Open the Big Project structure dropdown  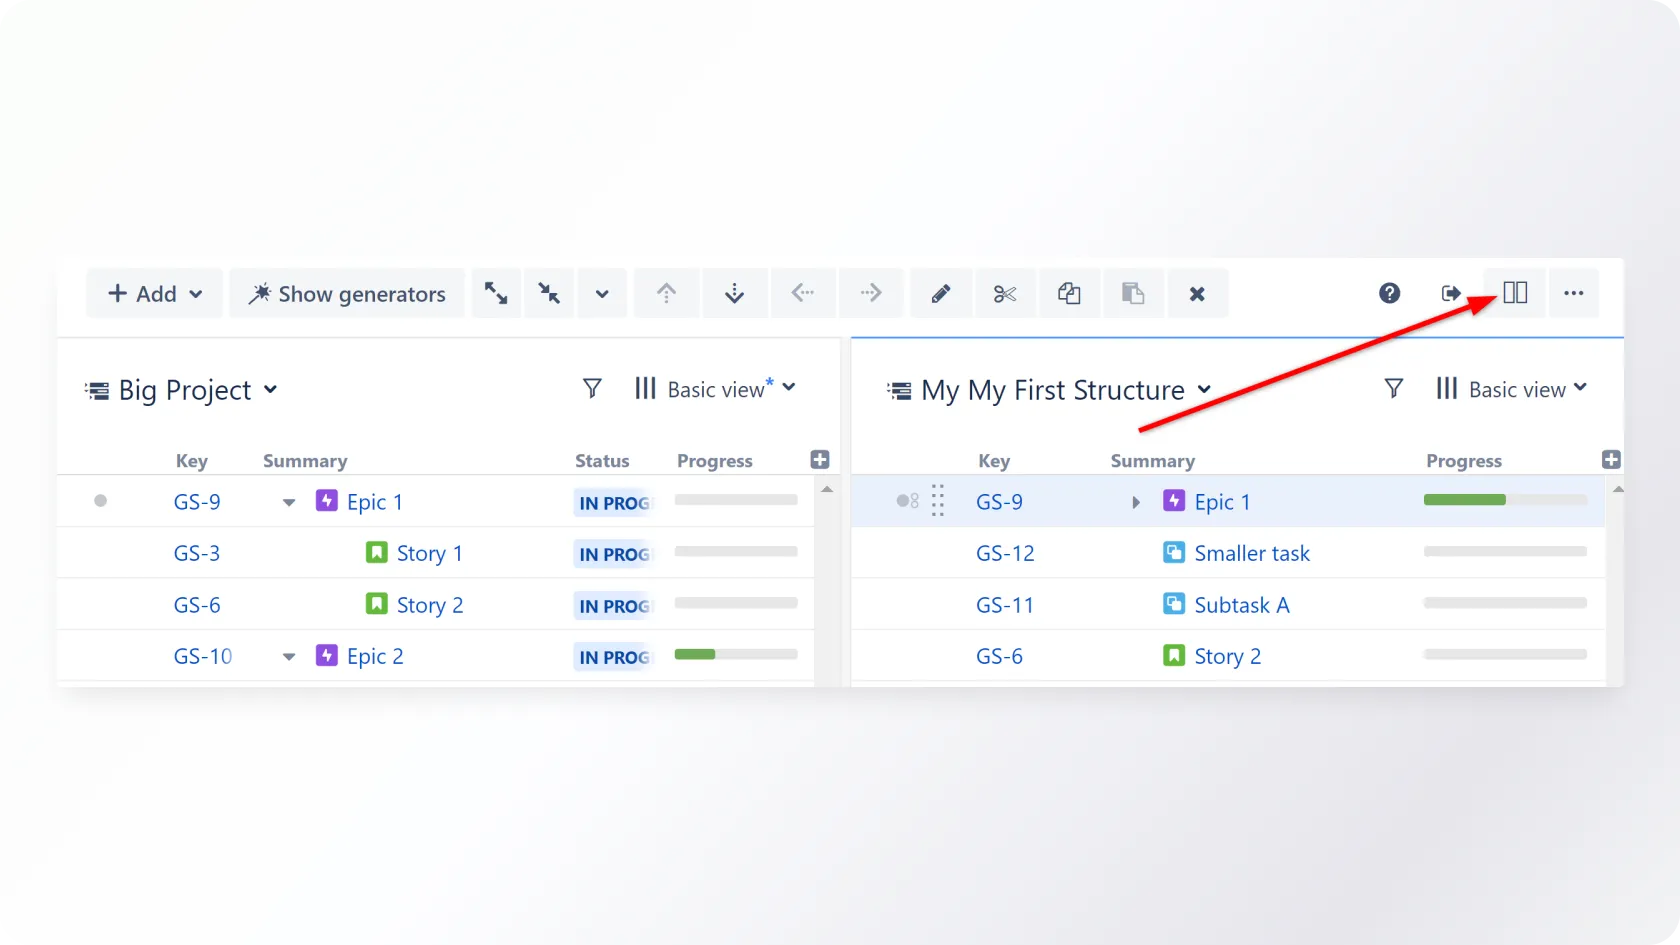pos(182,390)
